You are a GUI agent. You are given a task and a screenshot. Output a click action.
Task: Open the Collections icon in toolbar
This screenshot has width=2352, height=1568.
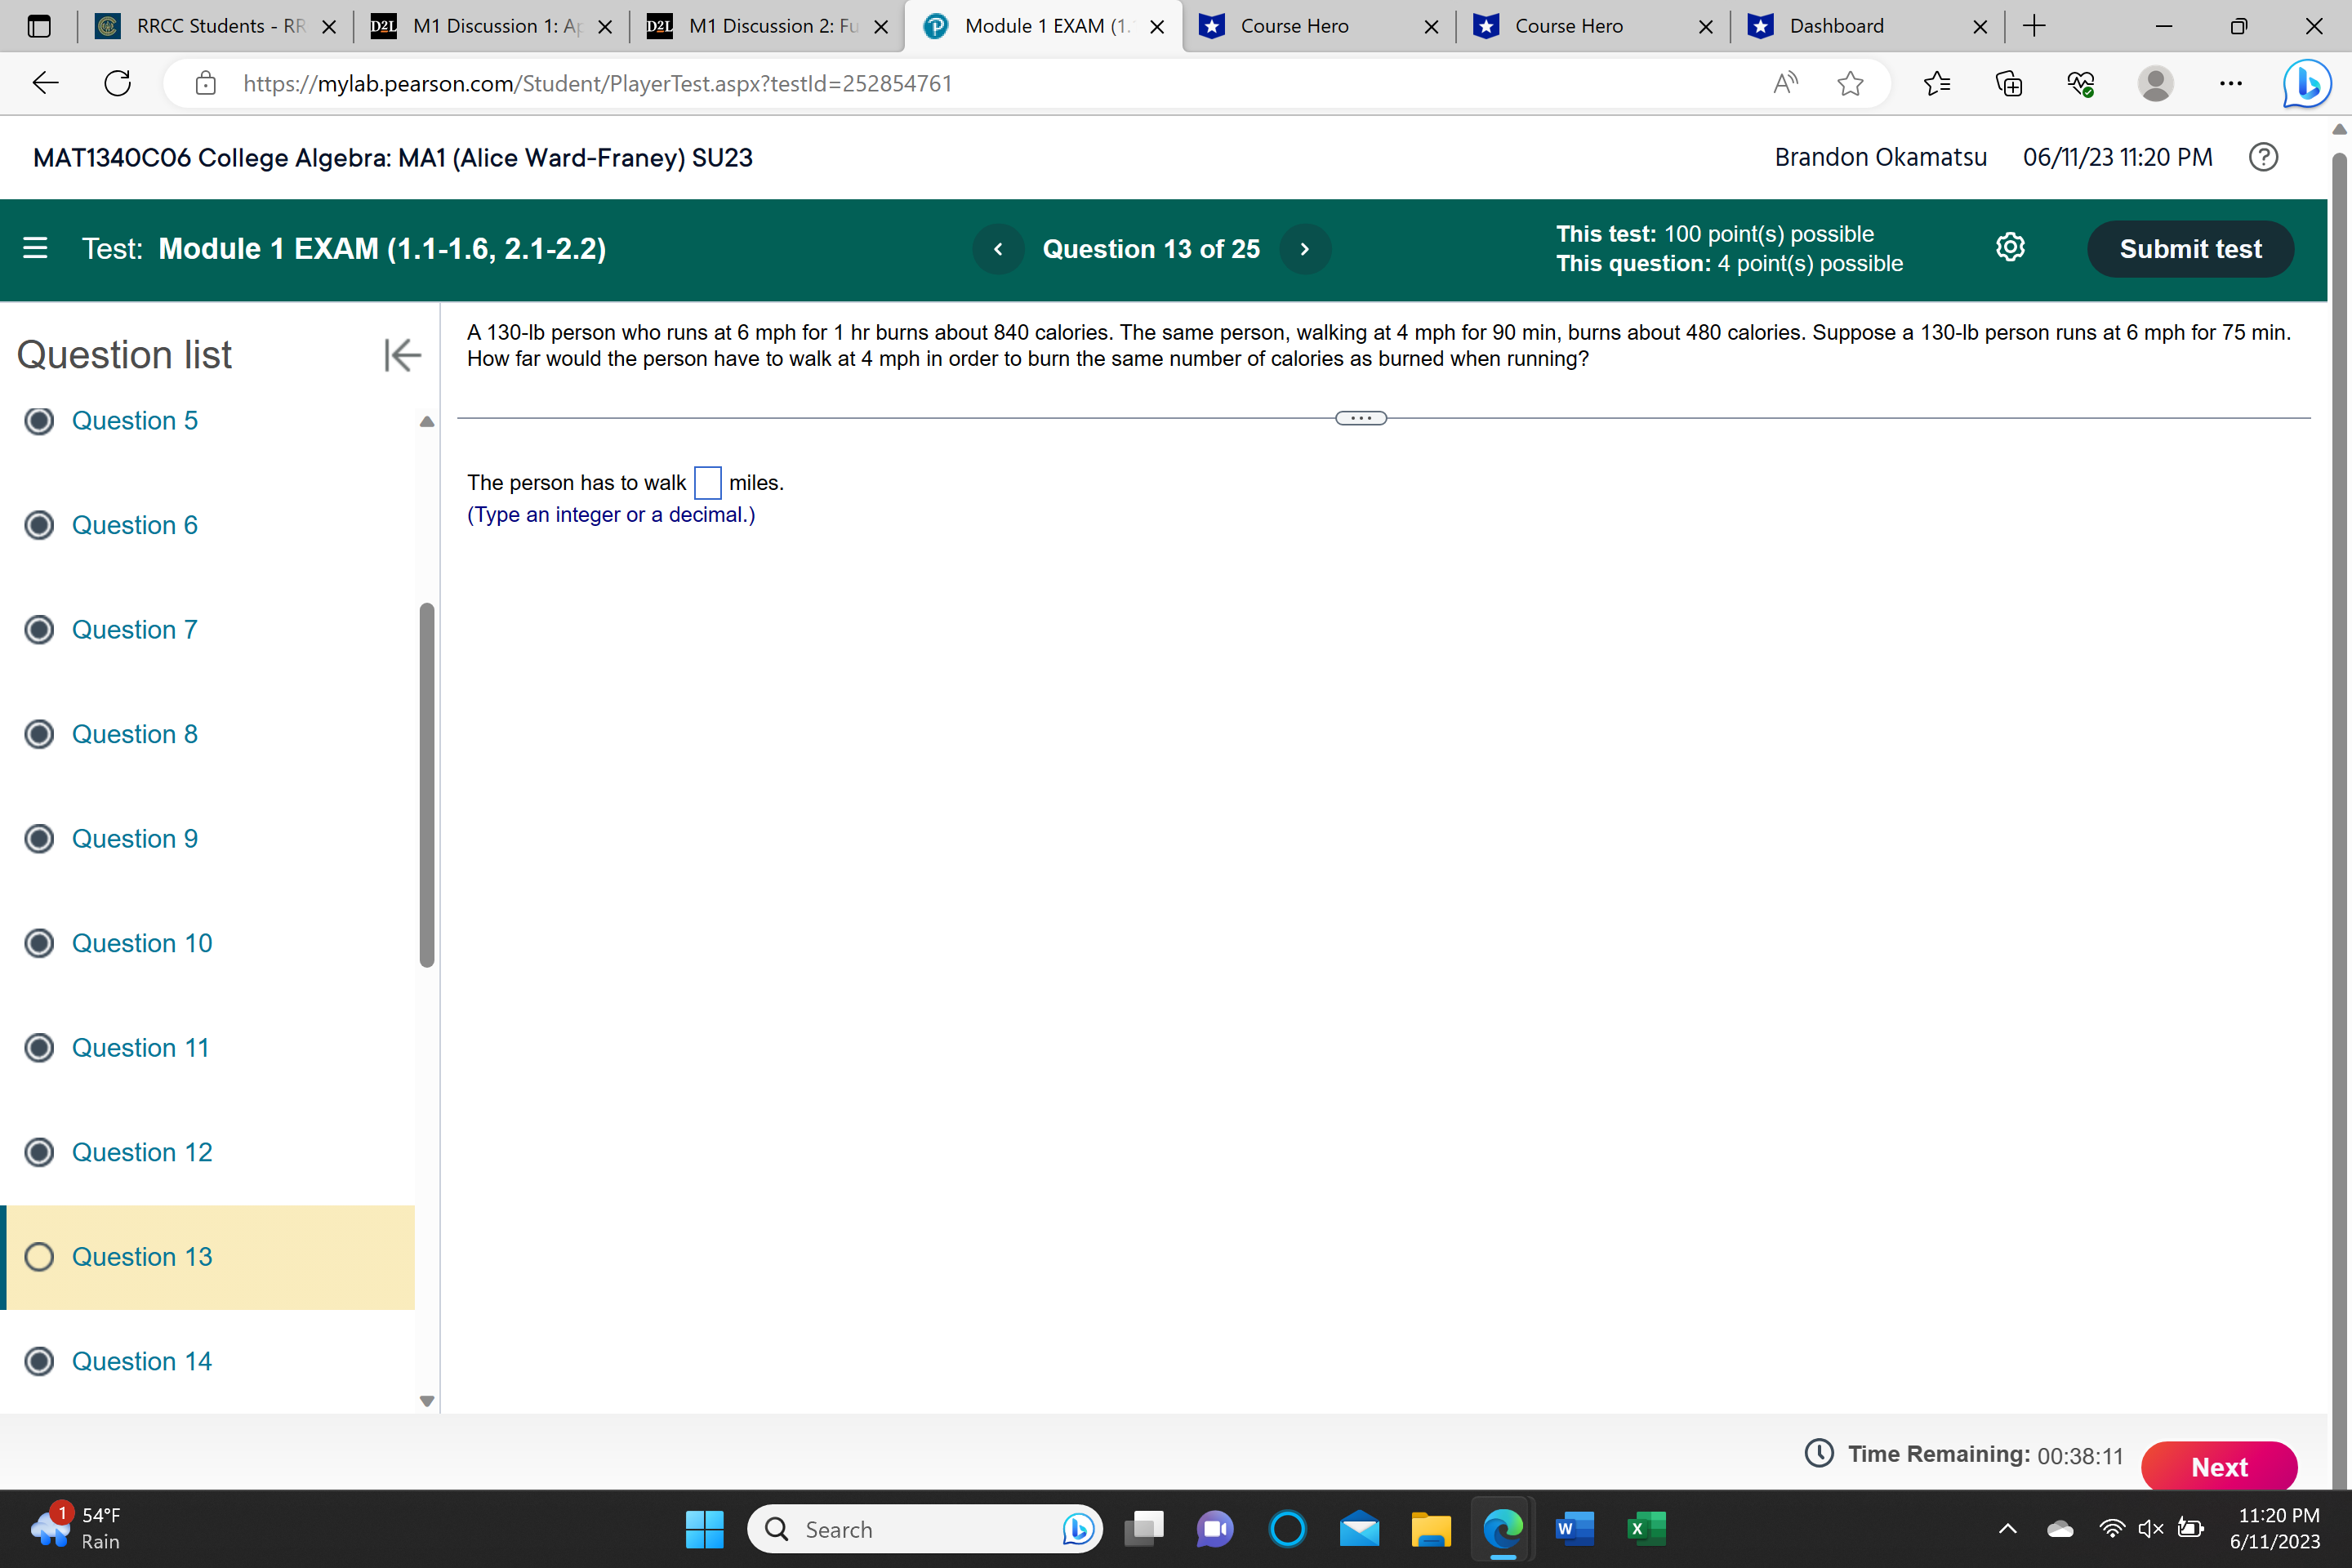[2009, 84]
